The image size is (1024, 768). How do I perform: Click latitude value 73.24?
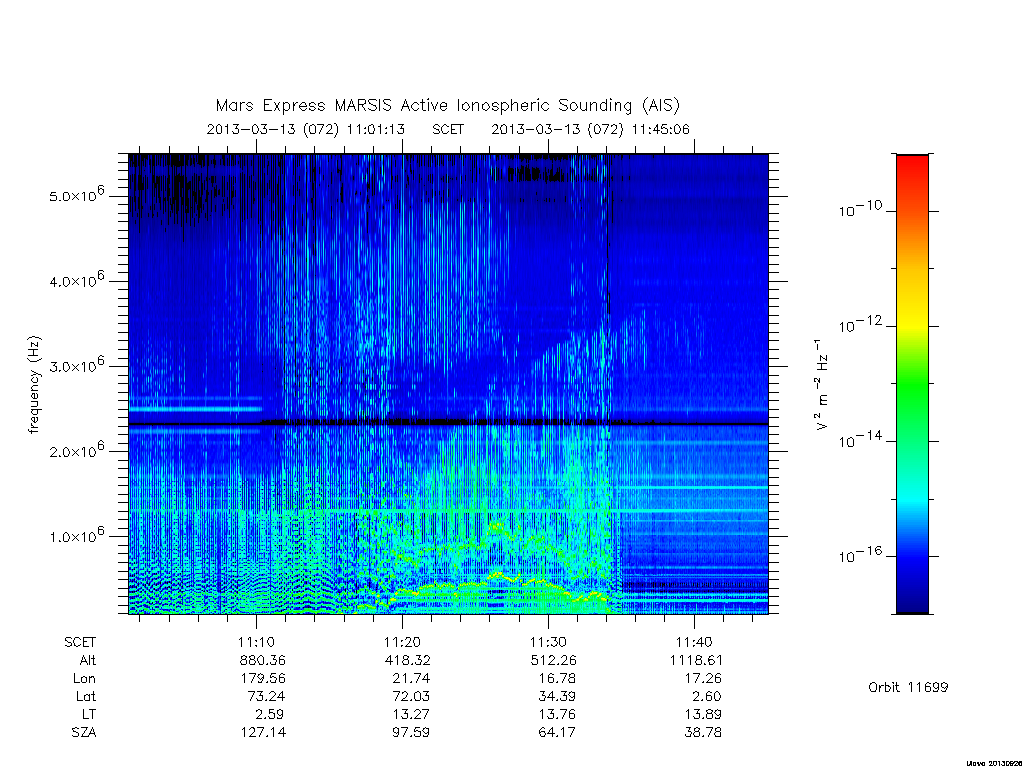[x=266, y=696]
